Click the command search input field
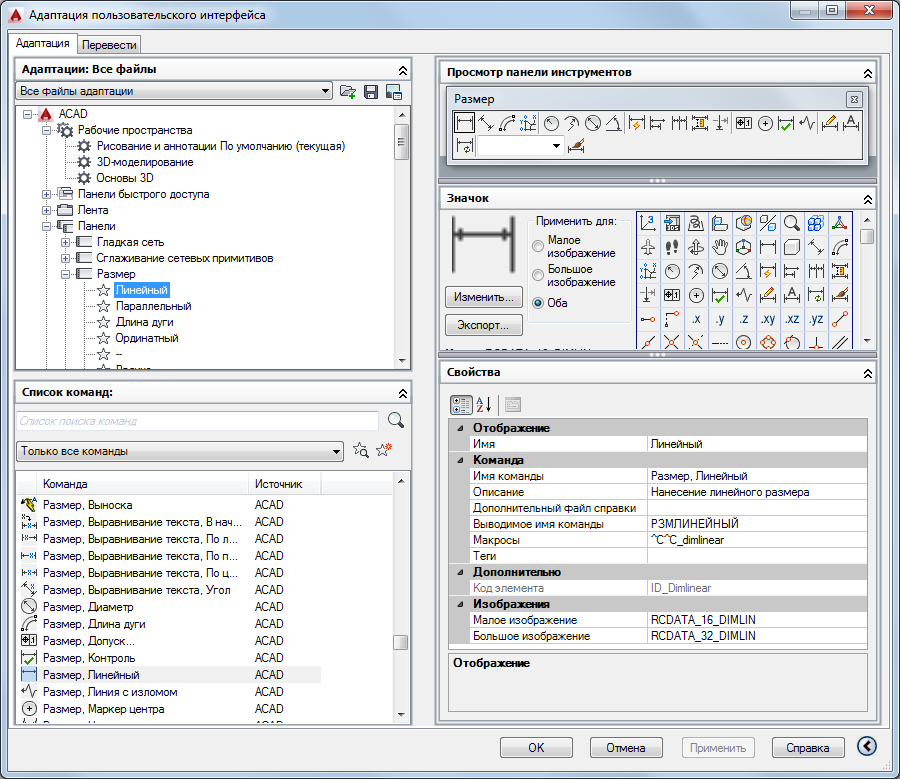 click(x=197, y=421)
